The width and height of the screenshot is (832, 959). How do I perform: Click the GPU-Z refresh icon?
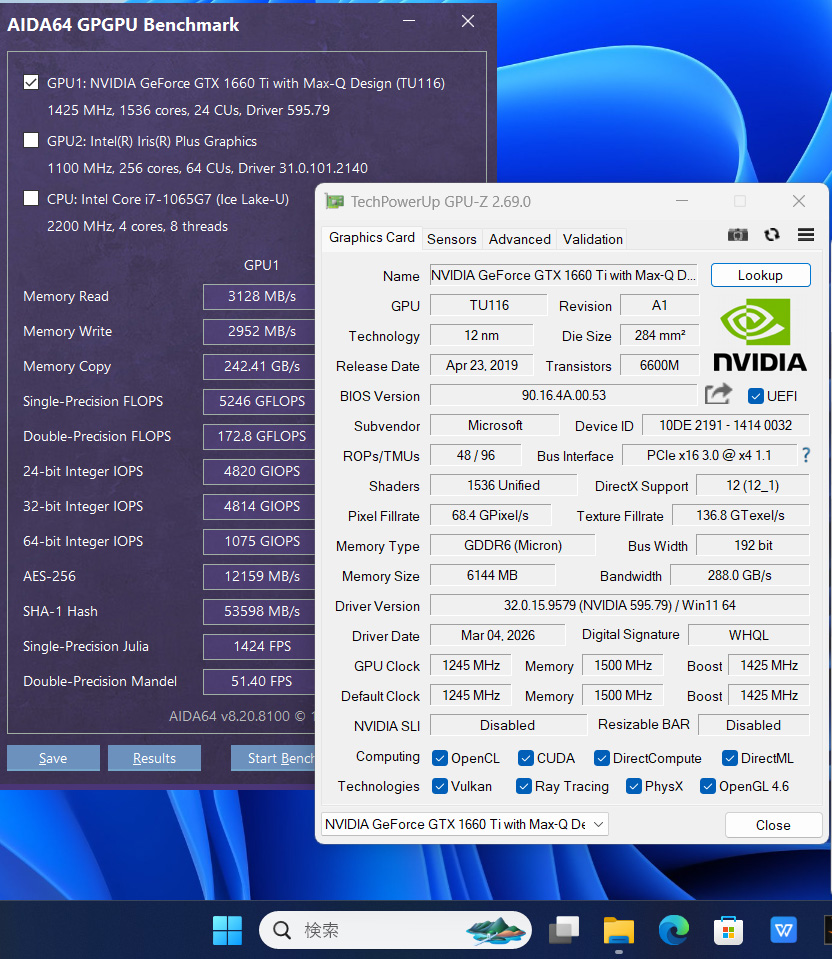(772, 235)
